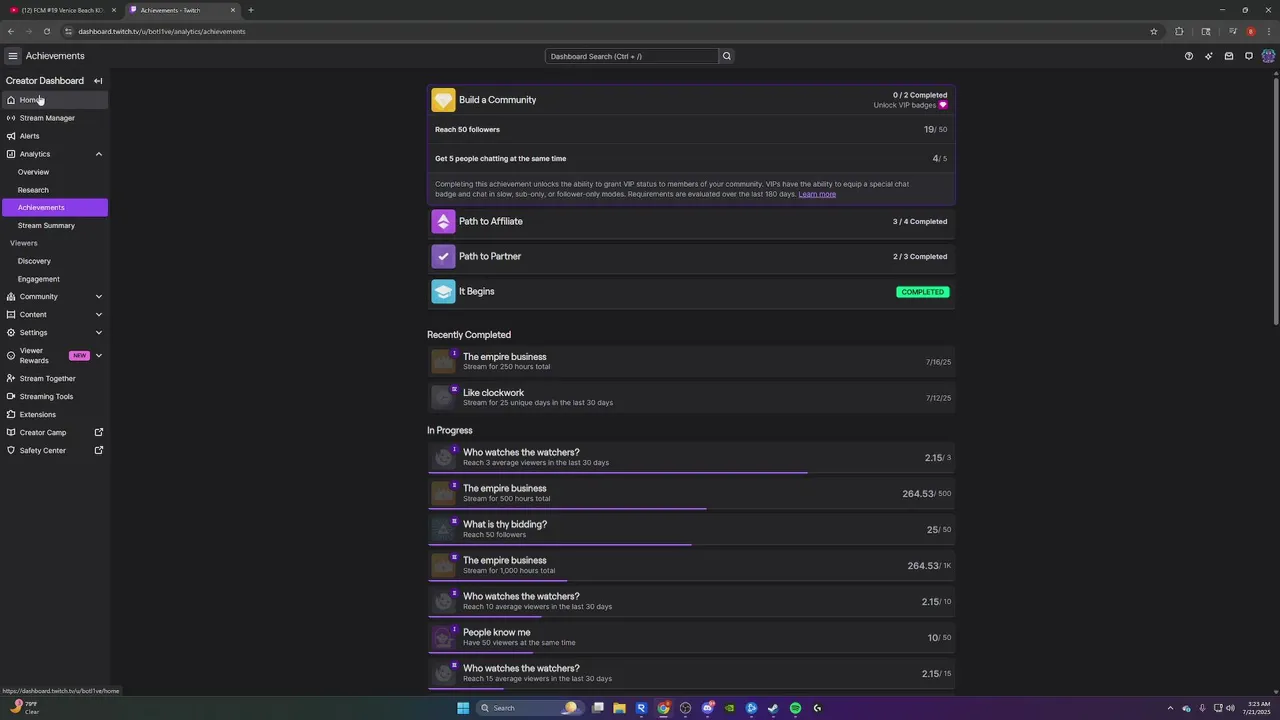This screenshot has width=1280, height=720.
Task: Open Engagement under Viewers
Action: (54, 279)
